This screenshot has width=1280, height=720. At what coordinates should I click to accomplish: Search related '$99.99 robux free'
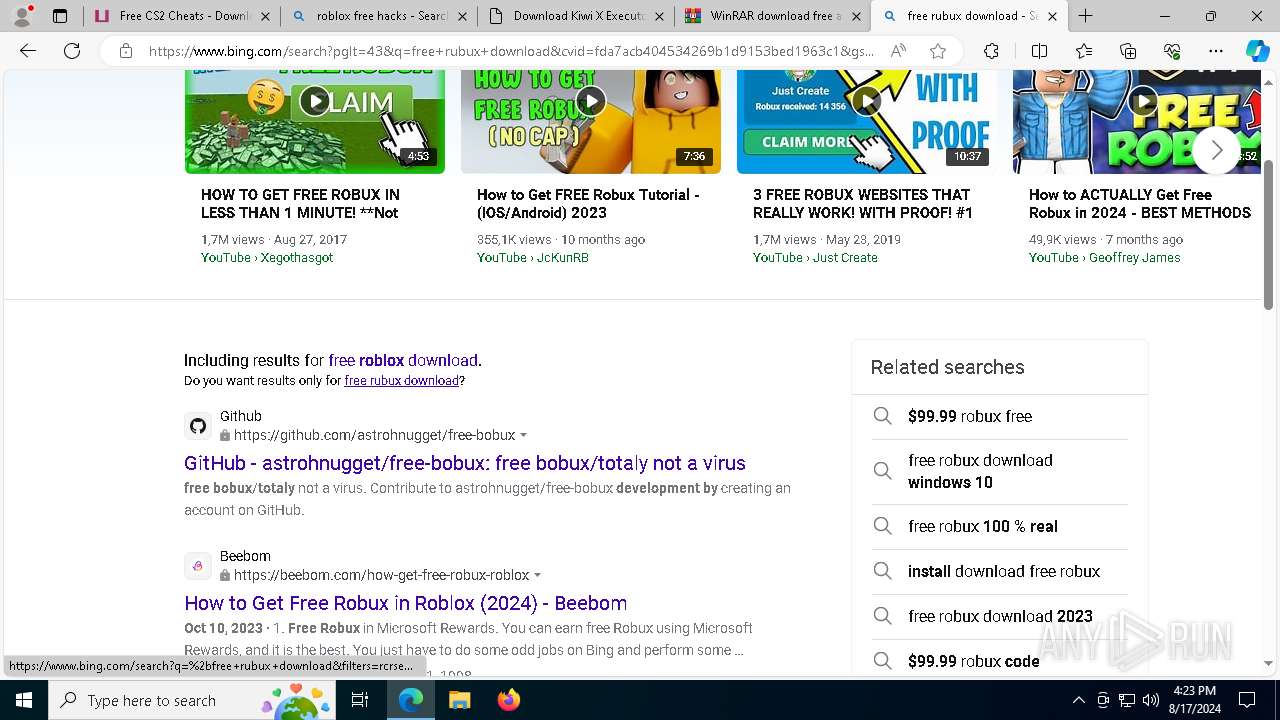1000,416
